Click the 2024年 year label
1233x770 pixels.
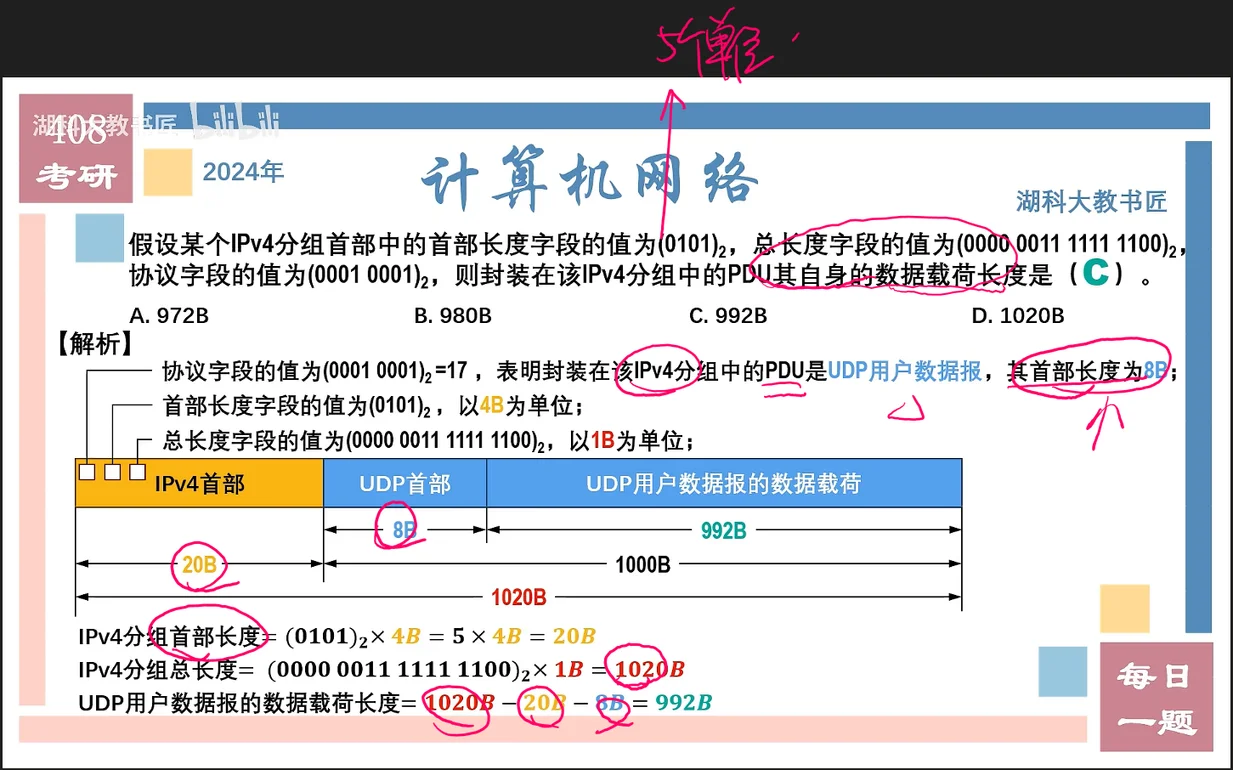click(243, 172)
